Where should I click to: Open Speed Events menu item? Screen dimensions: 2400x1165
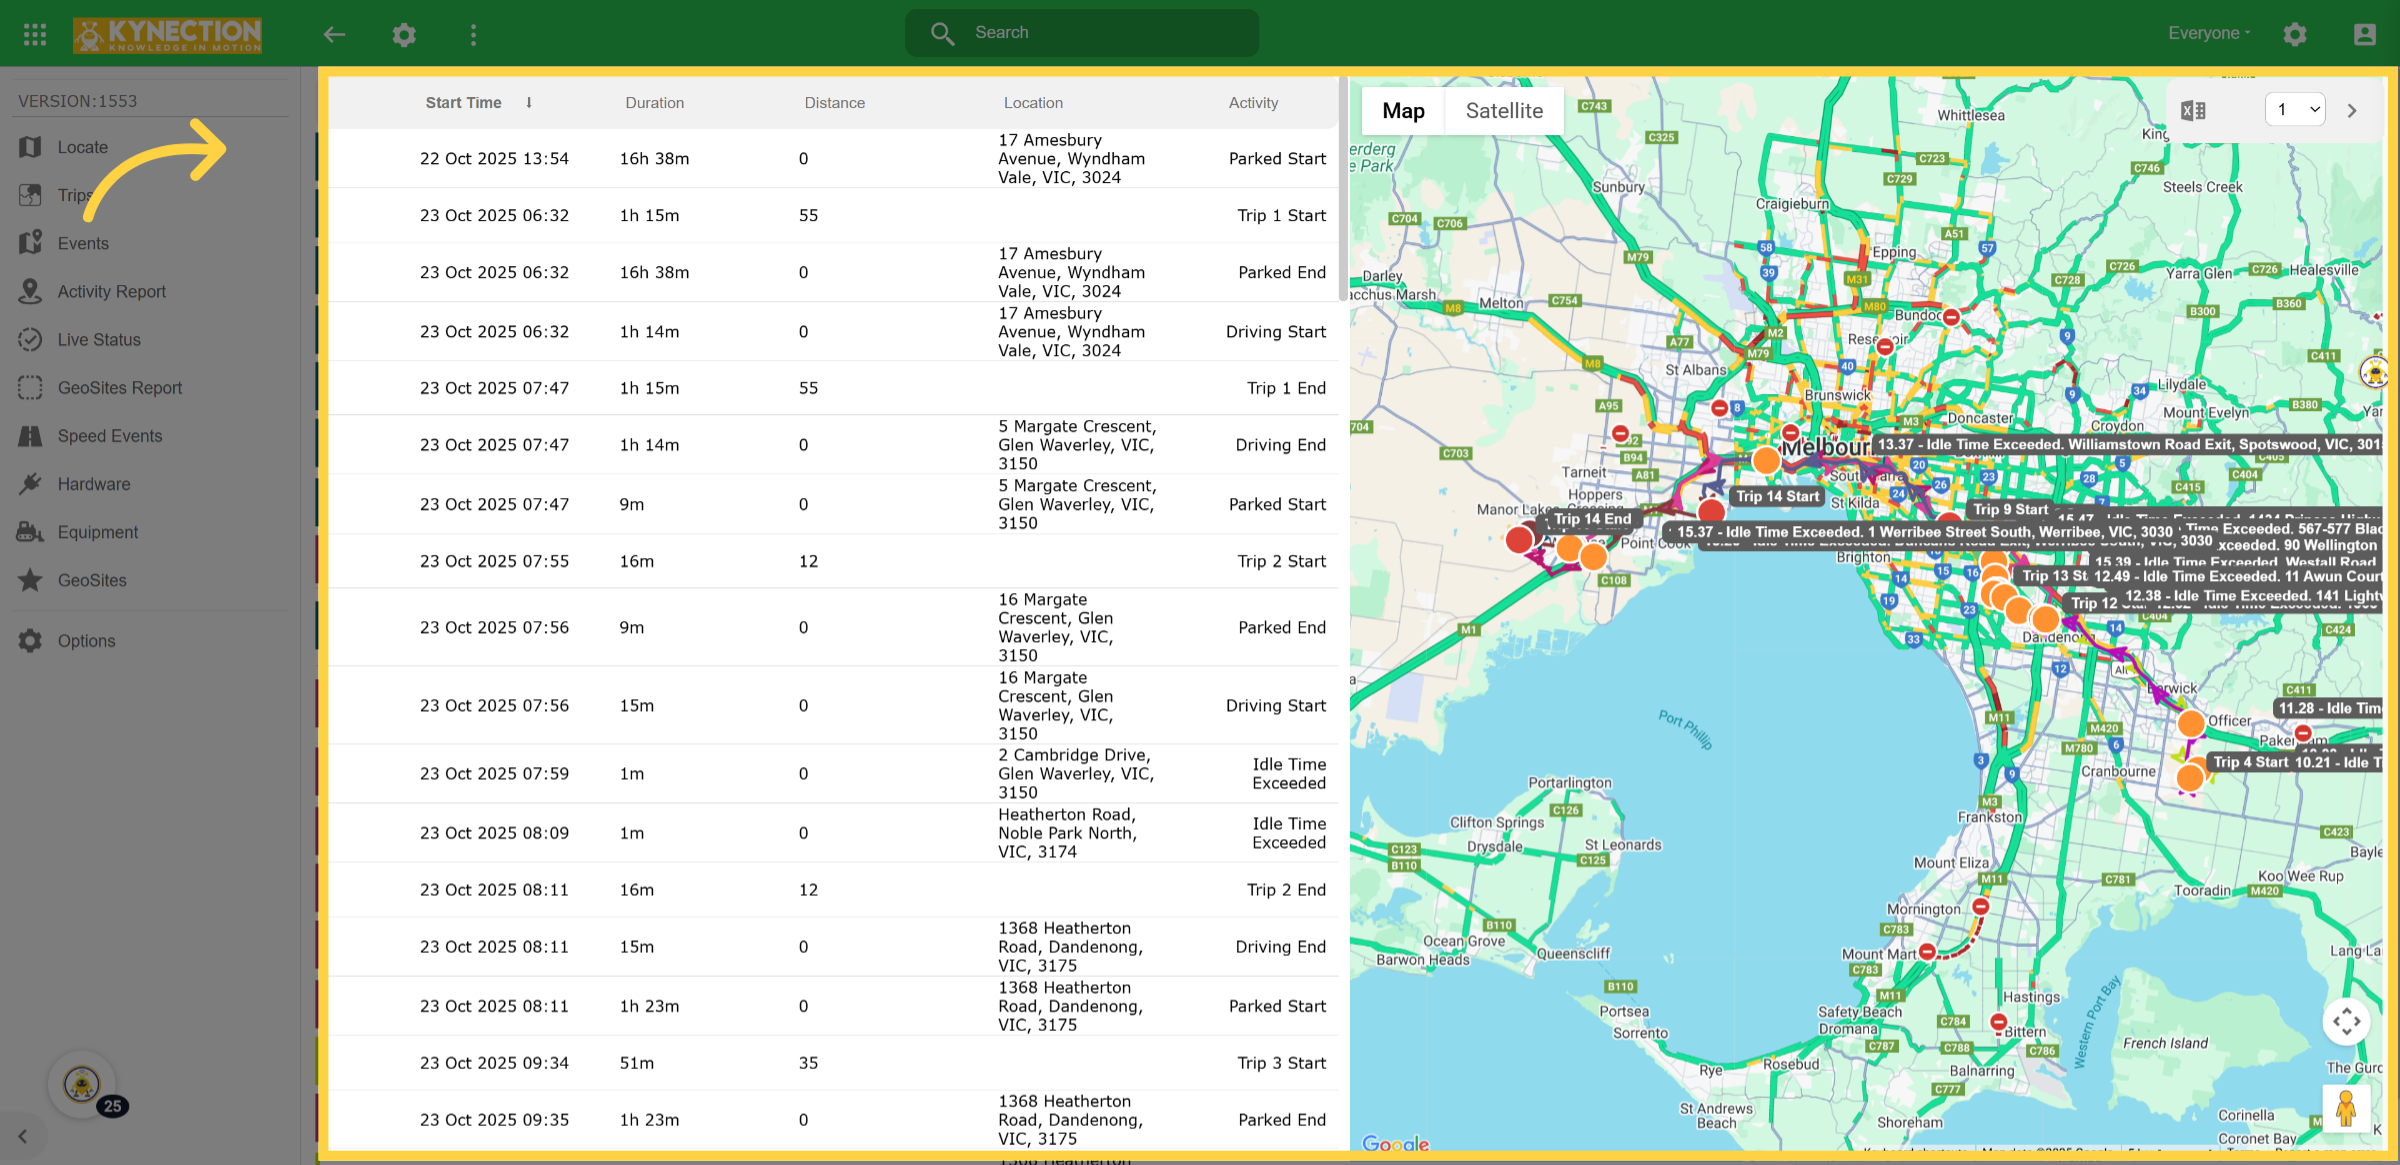pos(110,435)
